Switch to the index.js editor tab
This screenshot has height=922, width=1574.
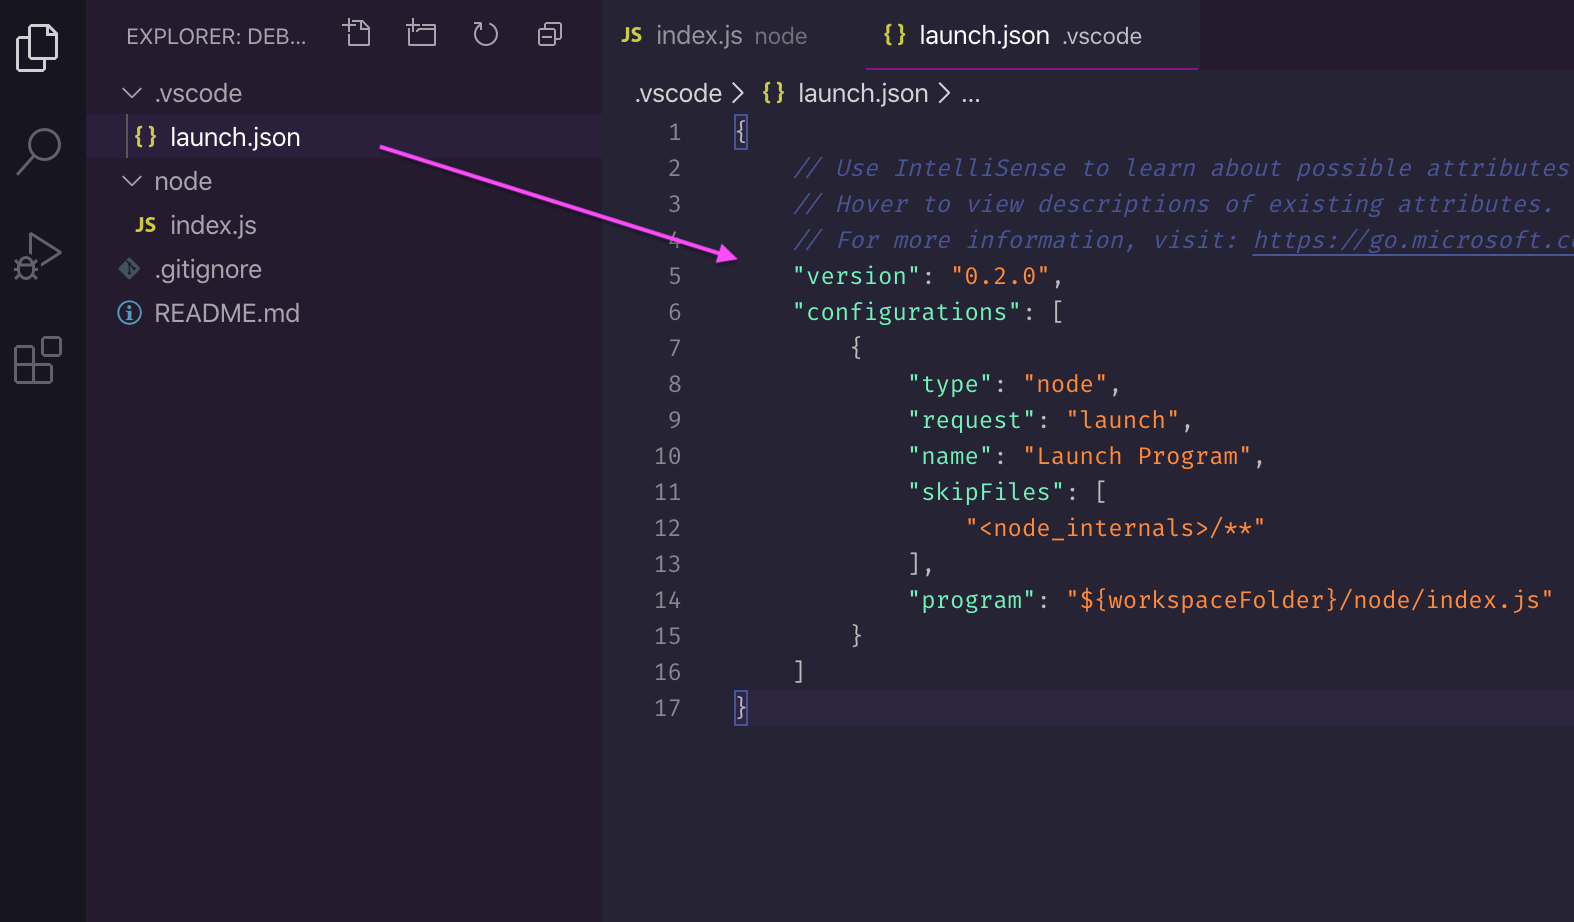(x=713, y=36)
